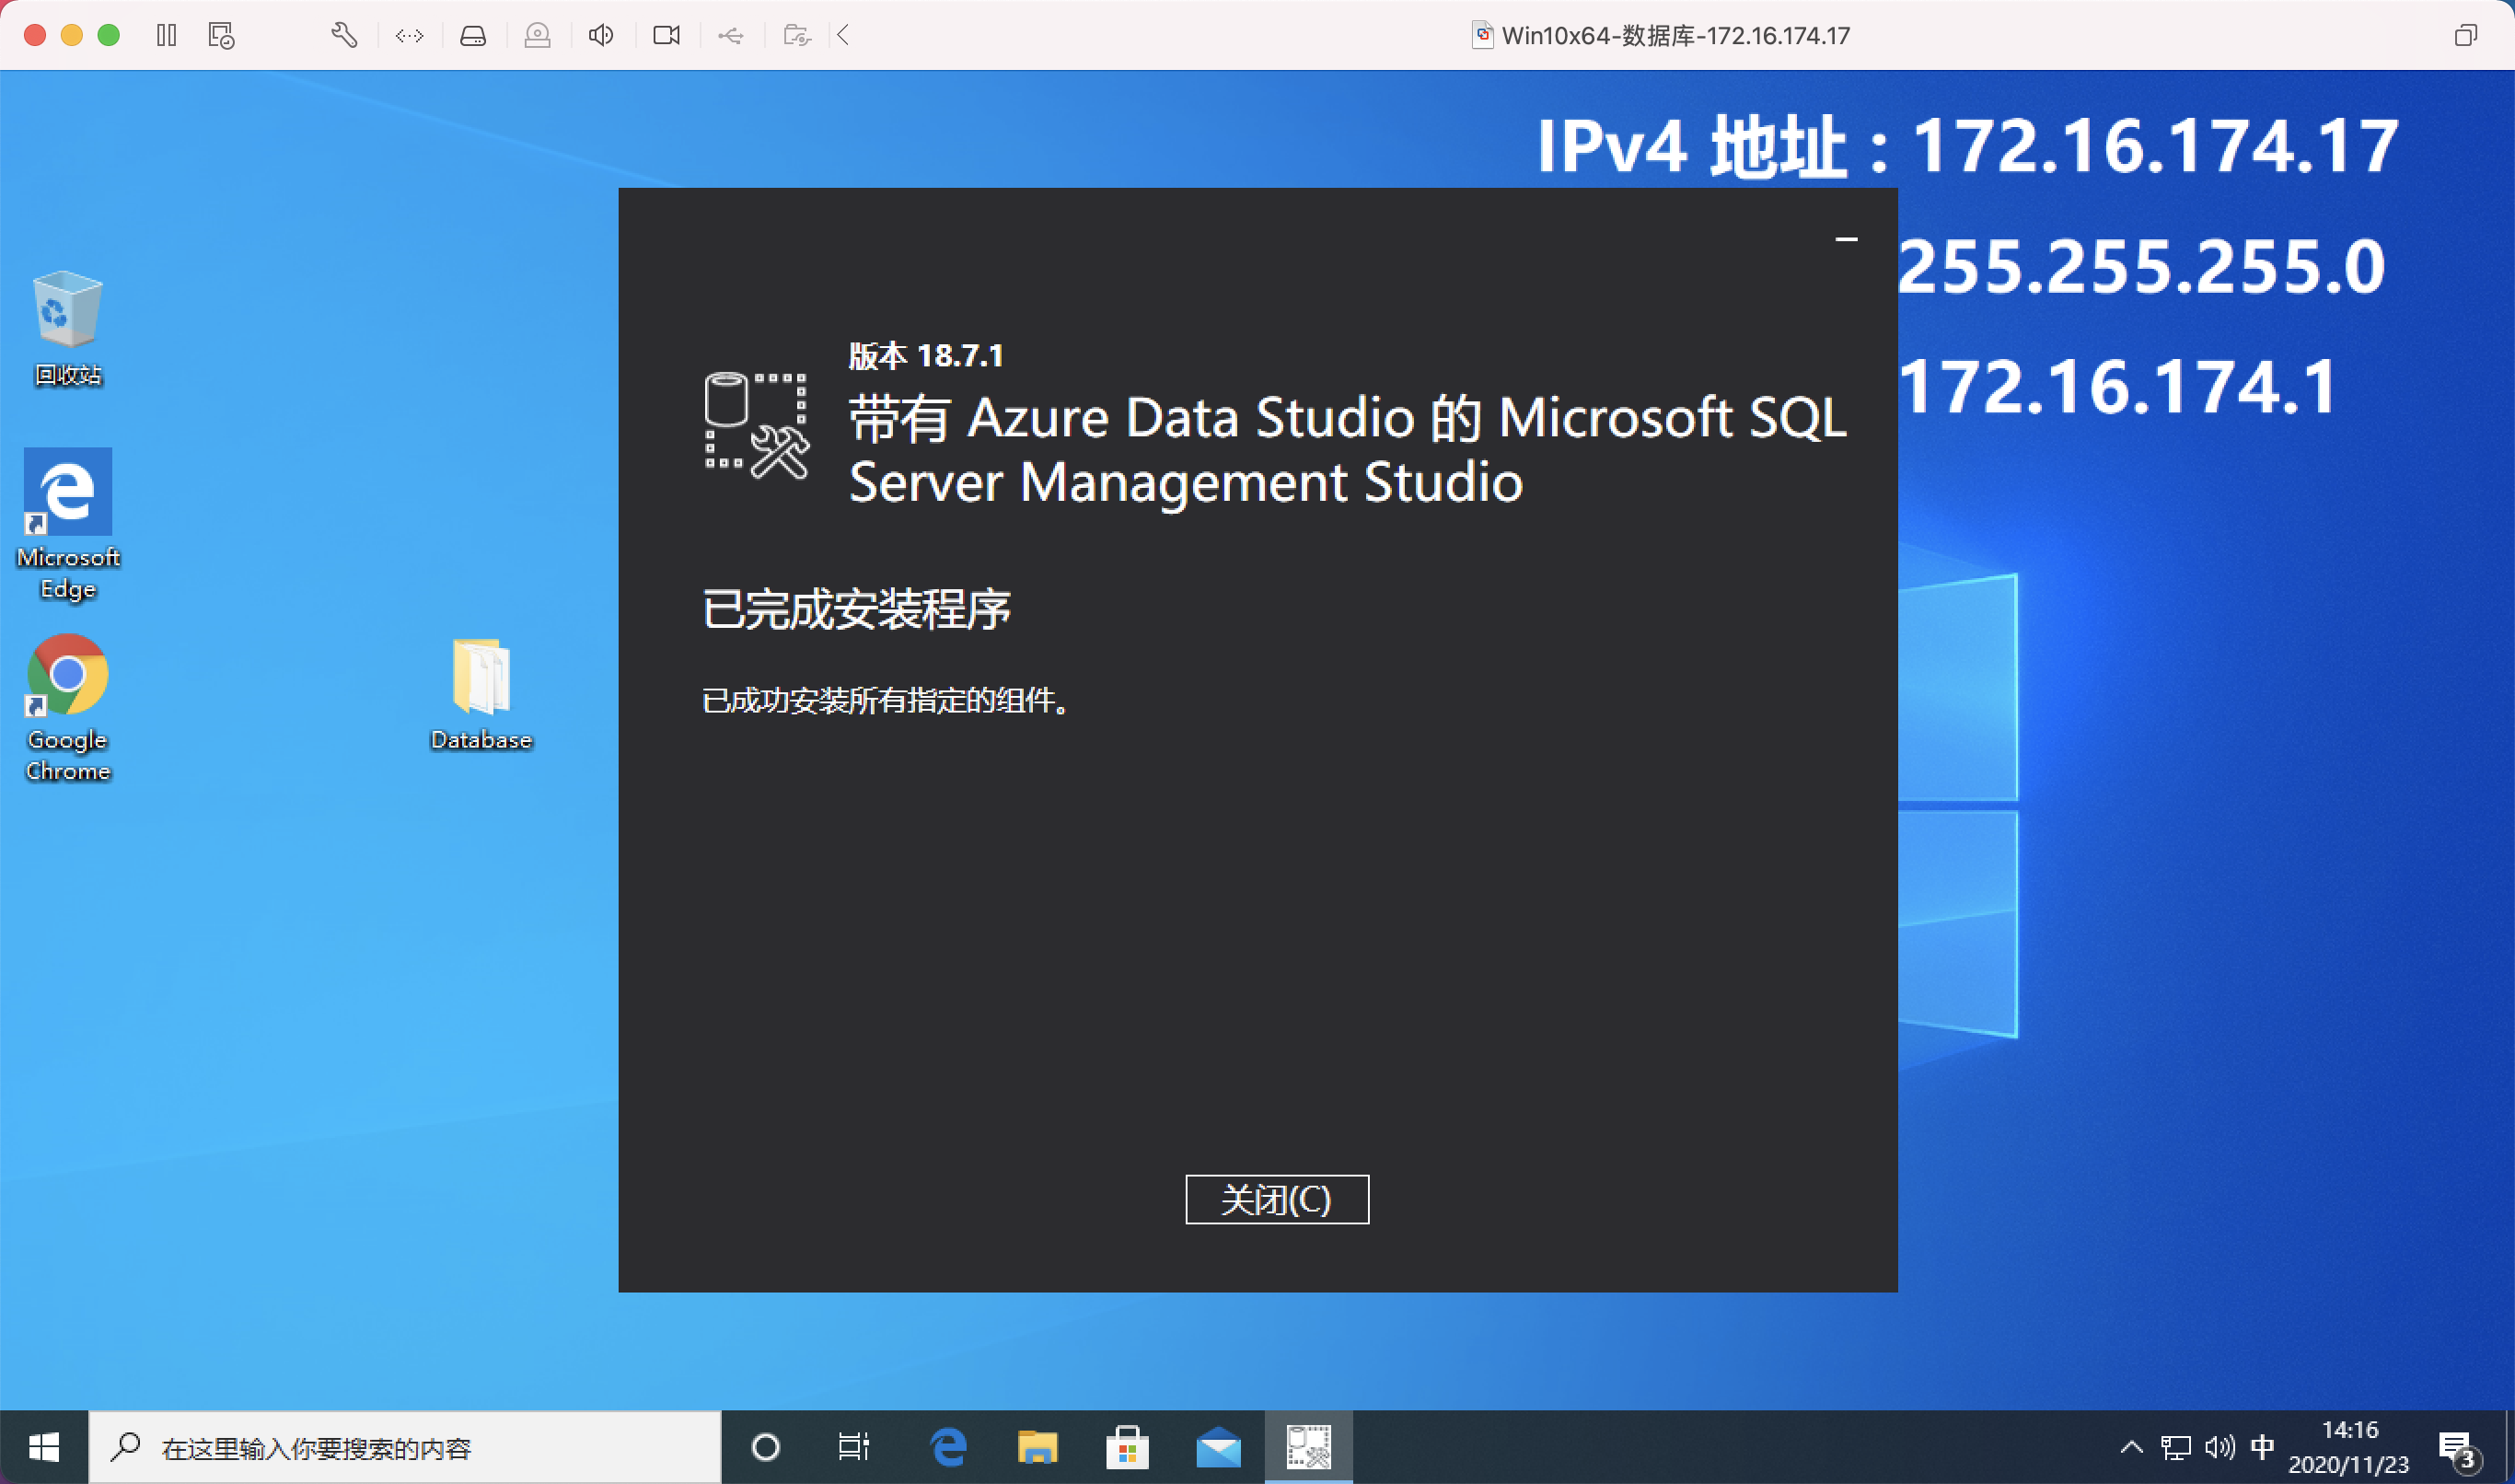Open Mail app from taskbar
The image size is (2515, 1484).
coord(1218,1447)
